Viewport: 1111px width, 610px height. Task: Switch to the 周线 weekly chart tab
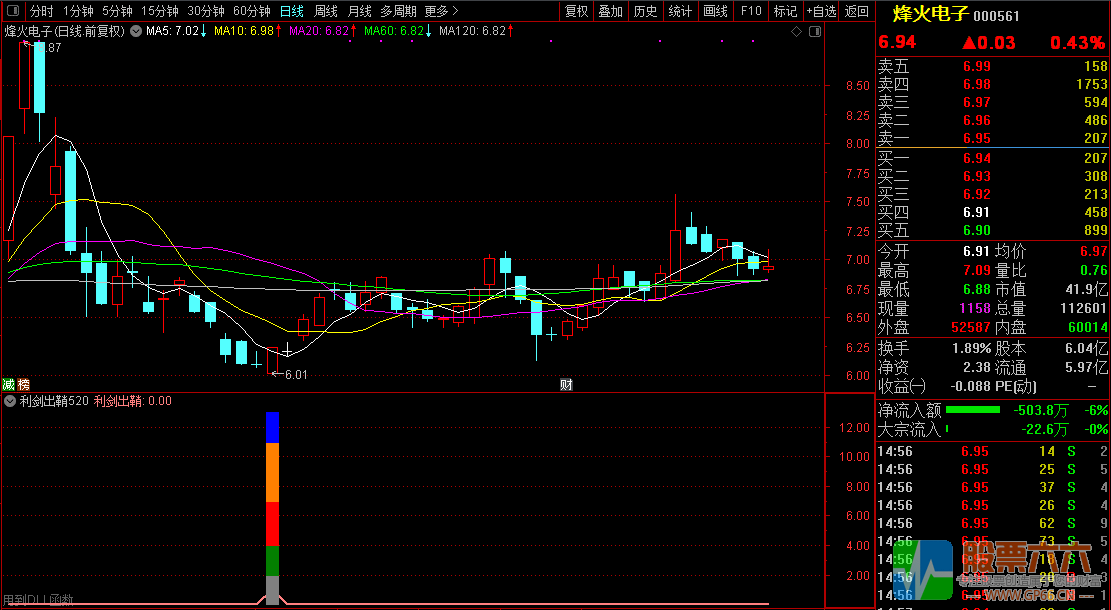click(x=326, y=11)
